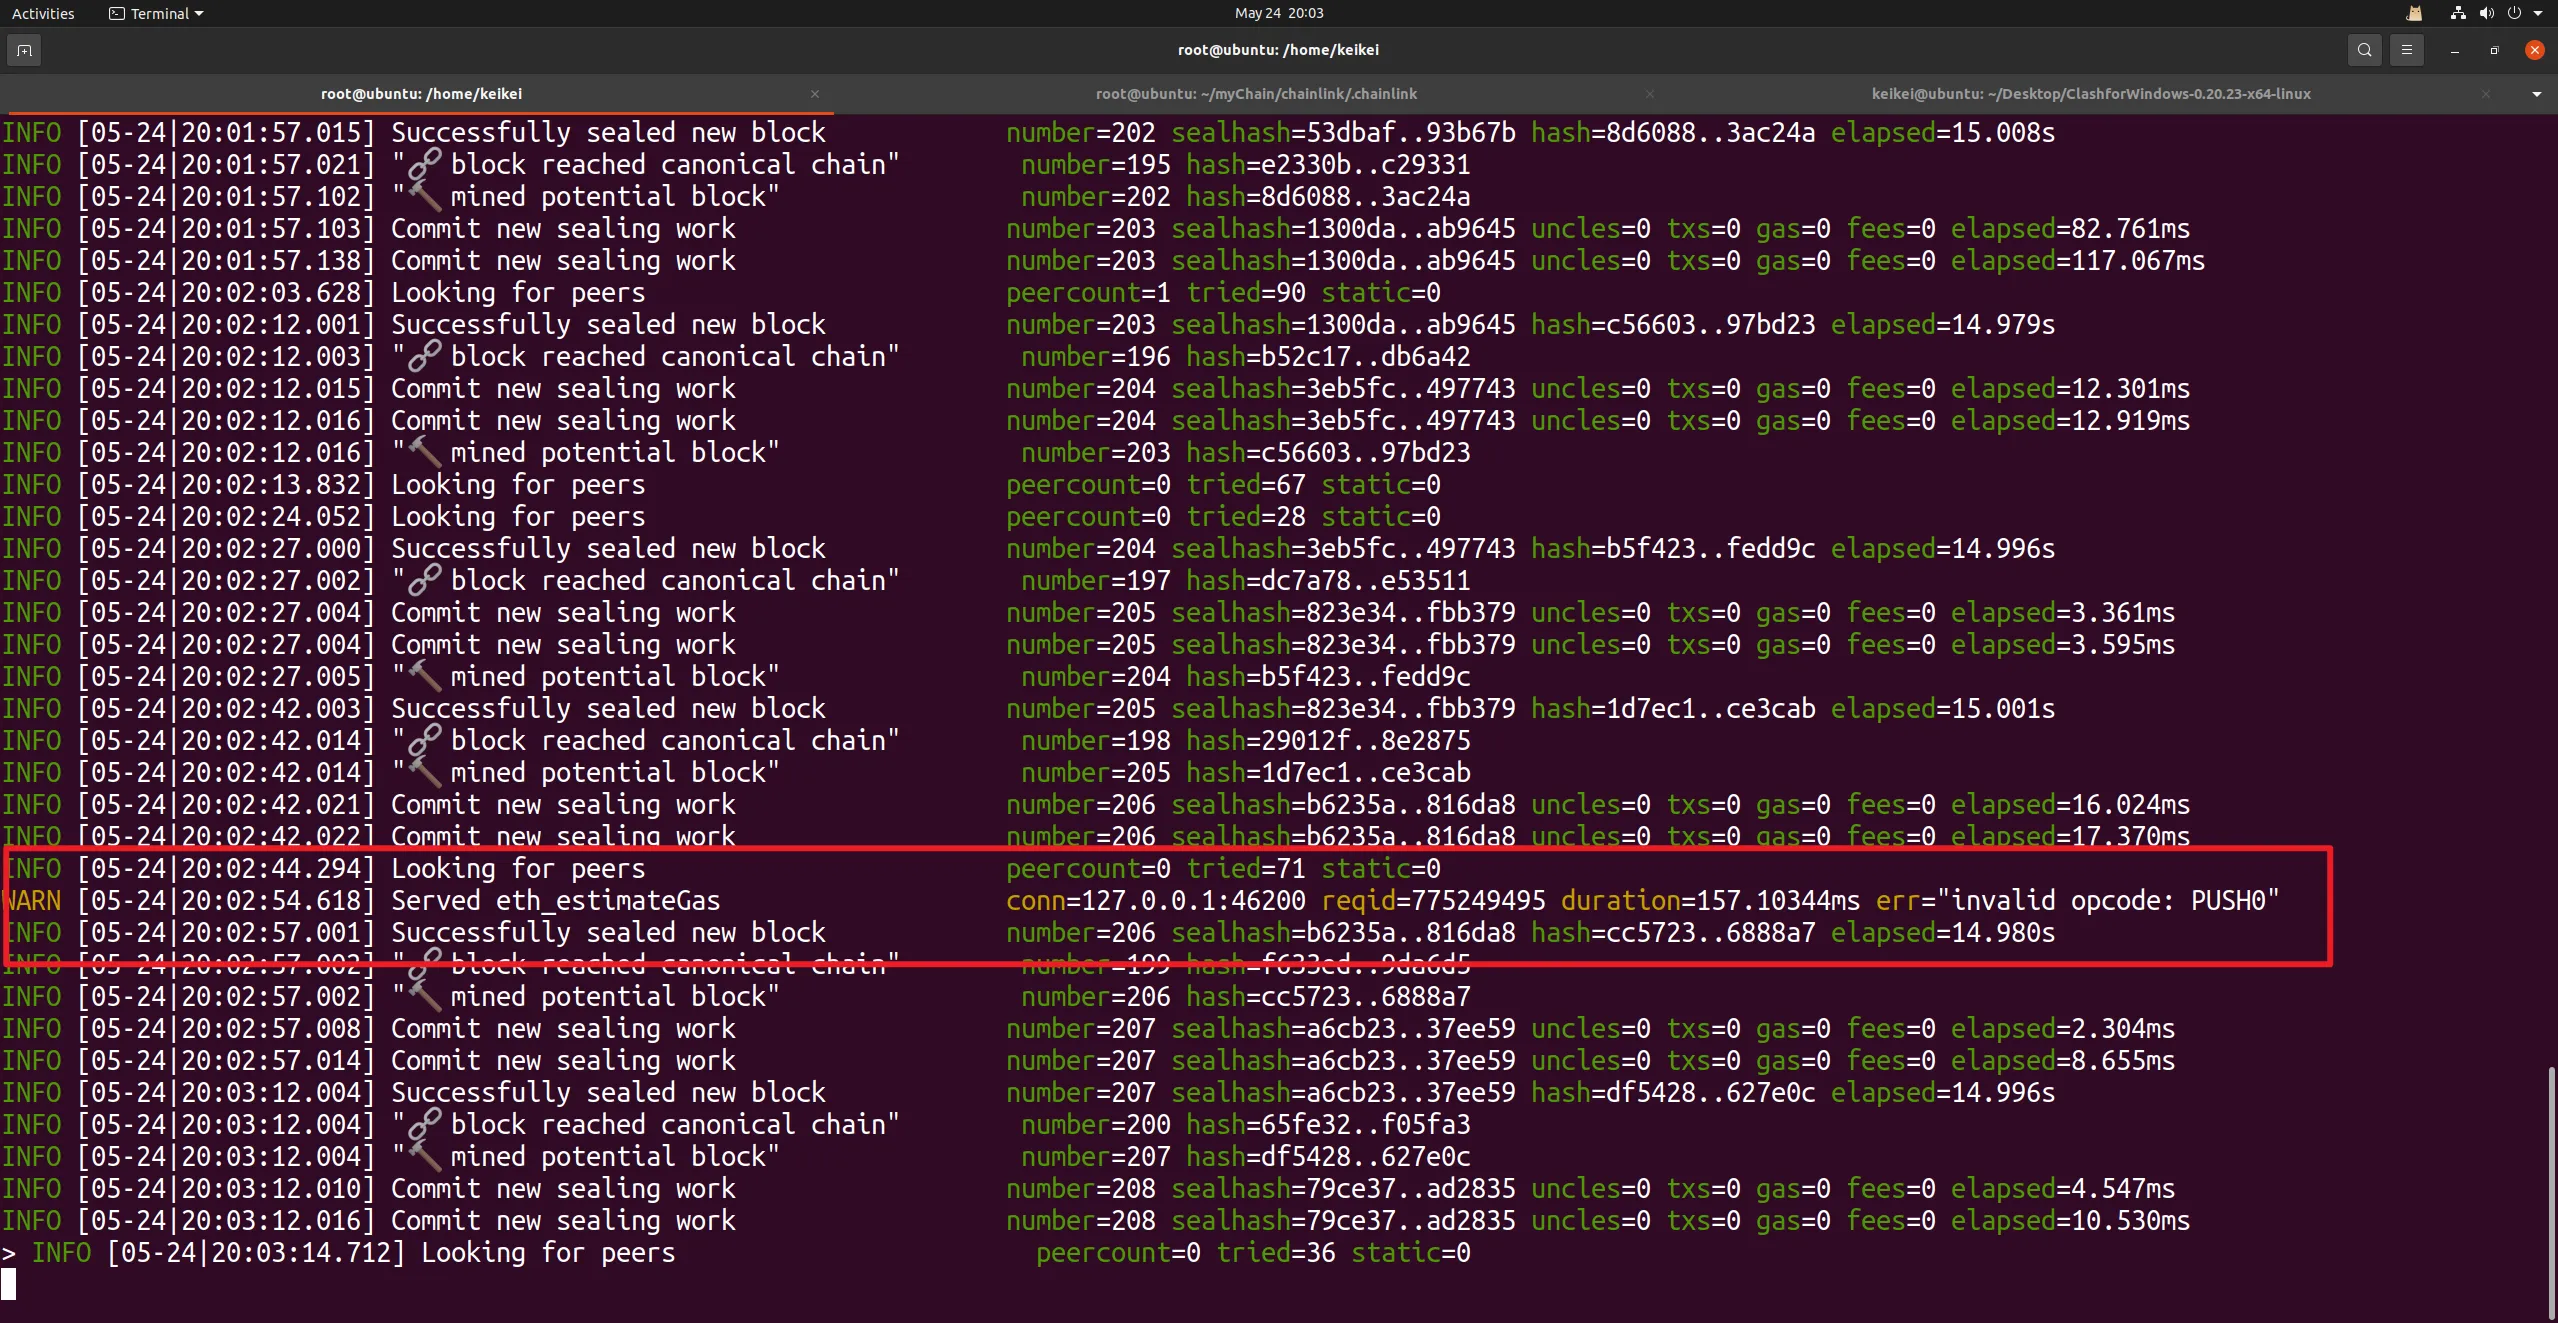Click the power icon in top bar

pos(2514,13)
